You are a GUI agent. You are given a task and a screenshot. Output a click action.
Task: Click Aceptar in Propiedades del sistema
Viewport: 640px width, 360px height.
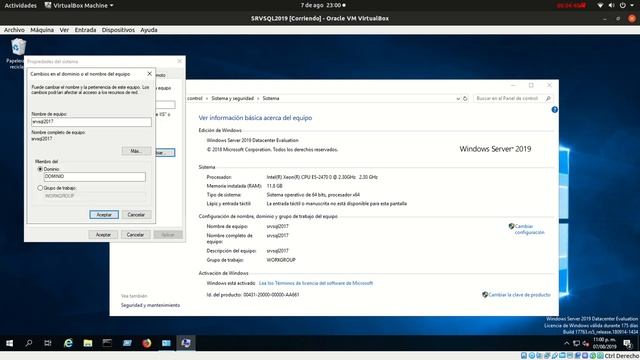point(103,235)
